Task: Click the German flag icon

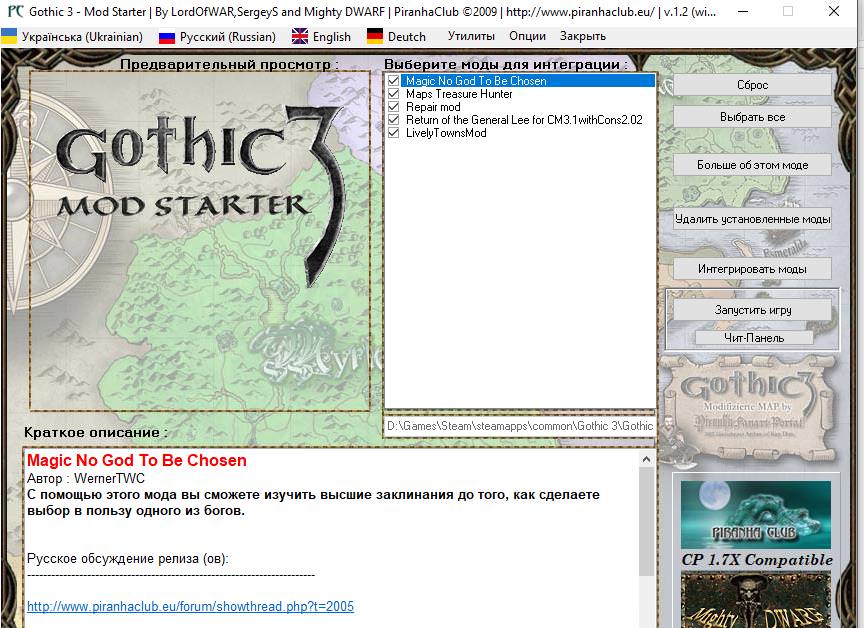Action: point(375,37)
